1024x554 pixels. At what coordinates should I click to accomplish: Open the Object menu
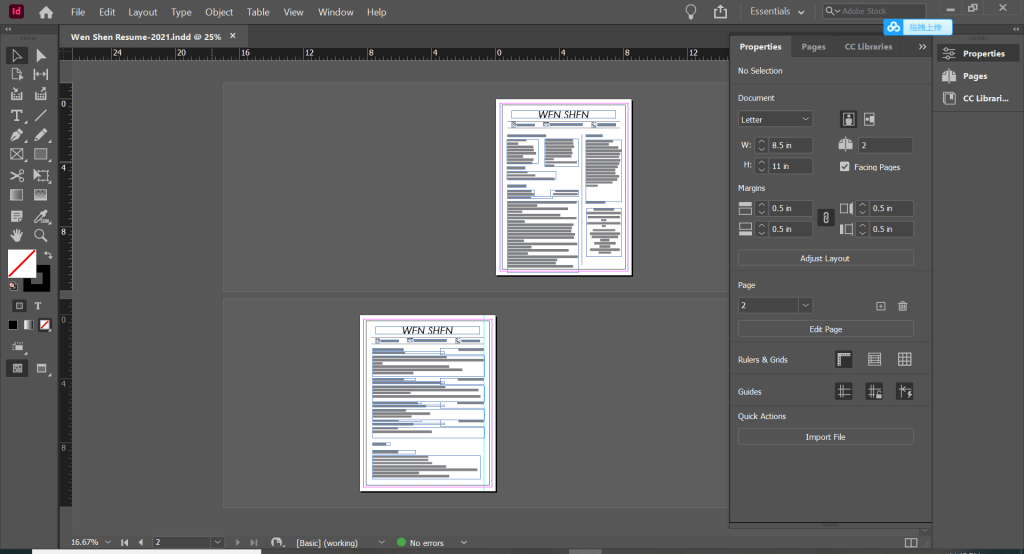219,12
